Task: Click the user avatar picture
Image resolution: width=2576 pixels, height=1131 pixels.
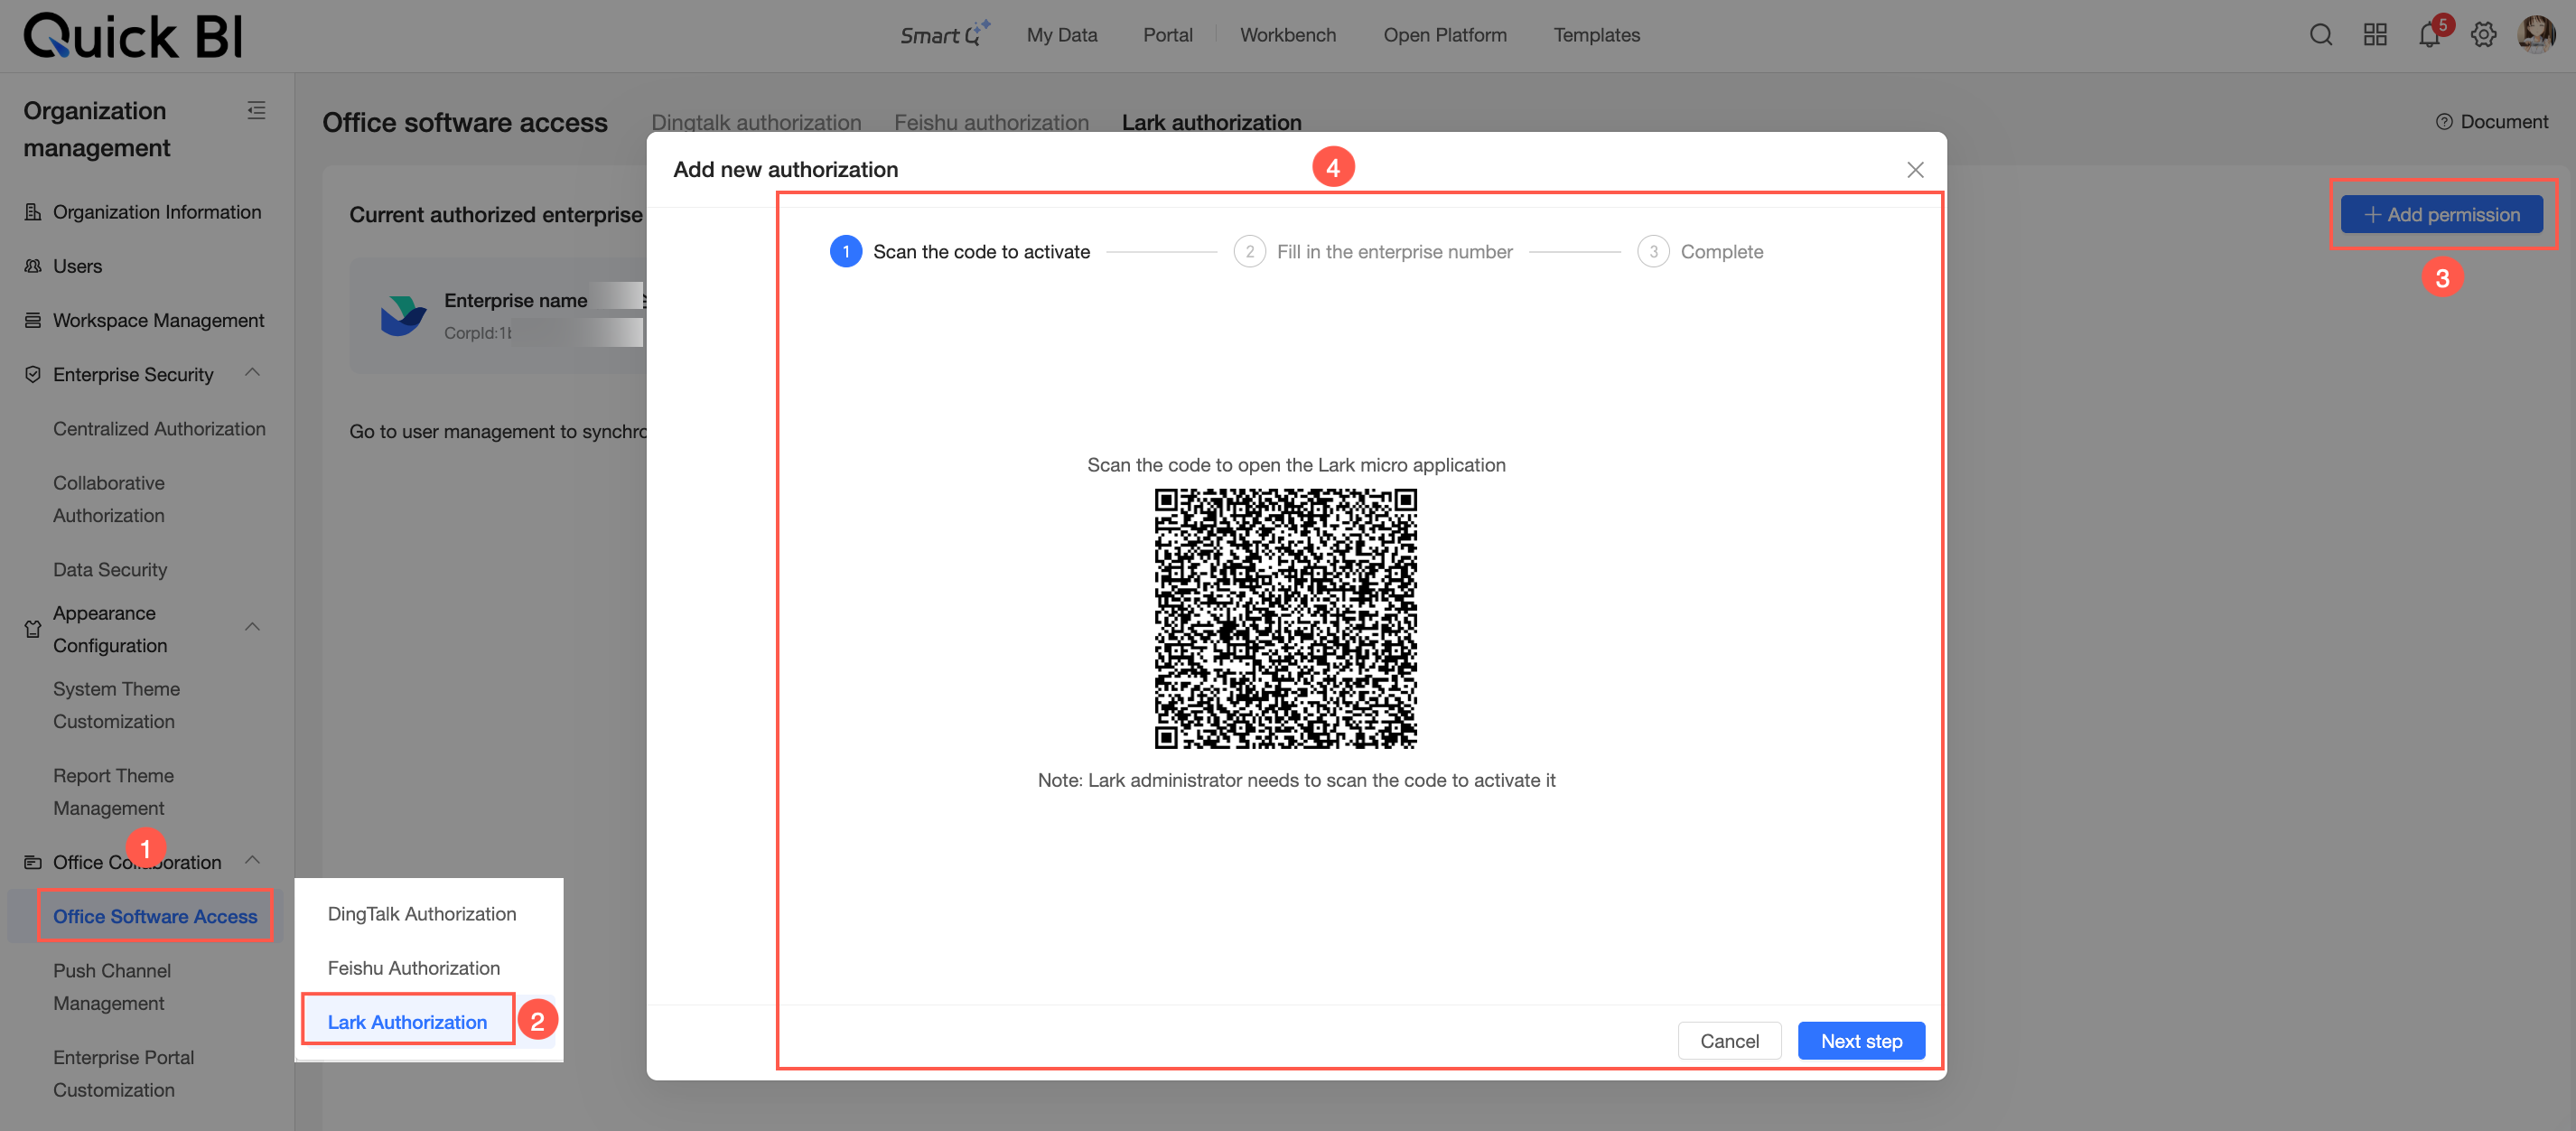Action: point(2536,35)
